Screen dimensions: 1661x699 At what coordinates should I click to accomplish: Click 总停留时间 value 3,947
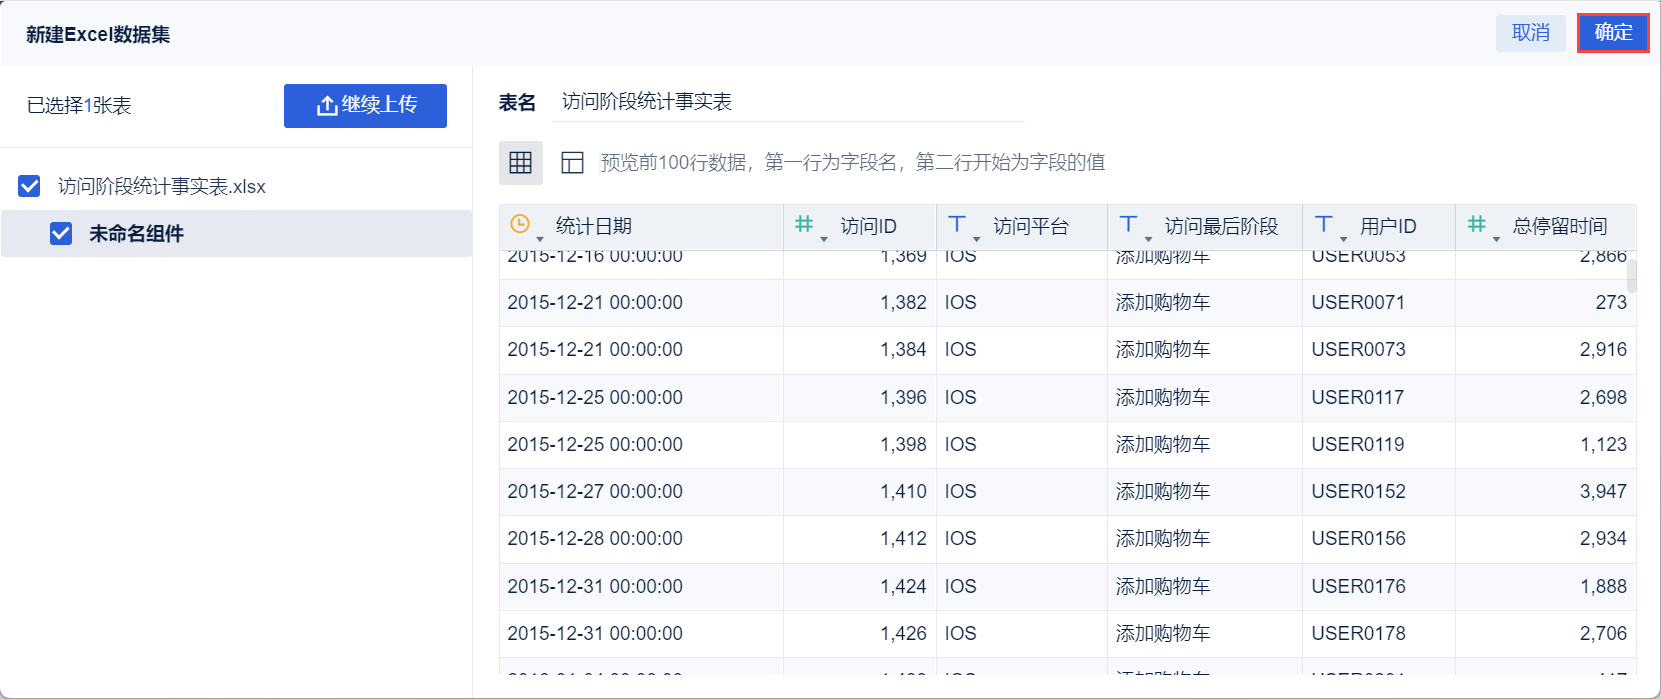(x=1603, y=491)
